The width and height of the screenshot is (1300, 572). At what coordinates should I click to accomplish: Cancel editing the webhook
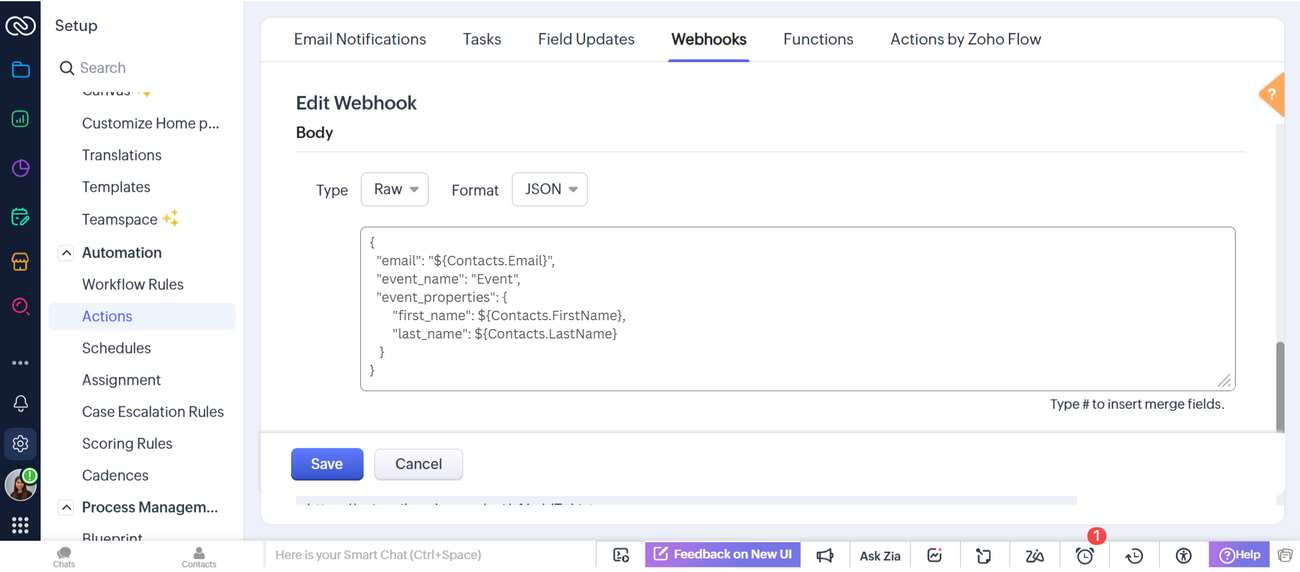click(418, 464)
